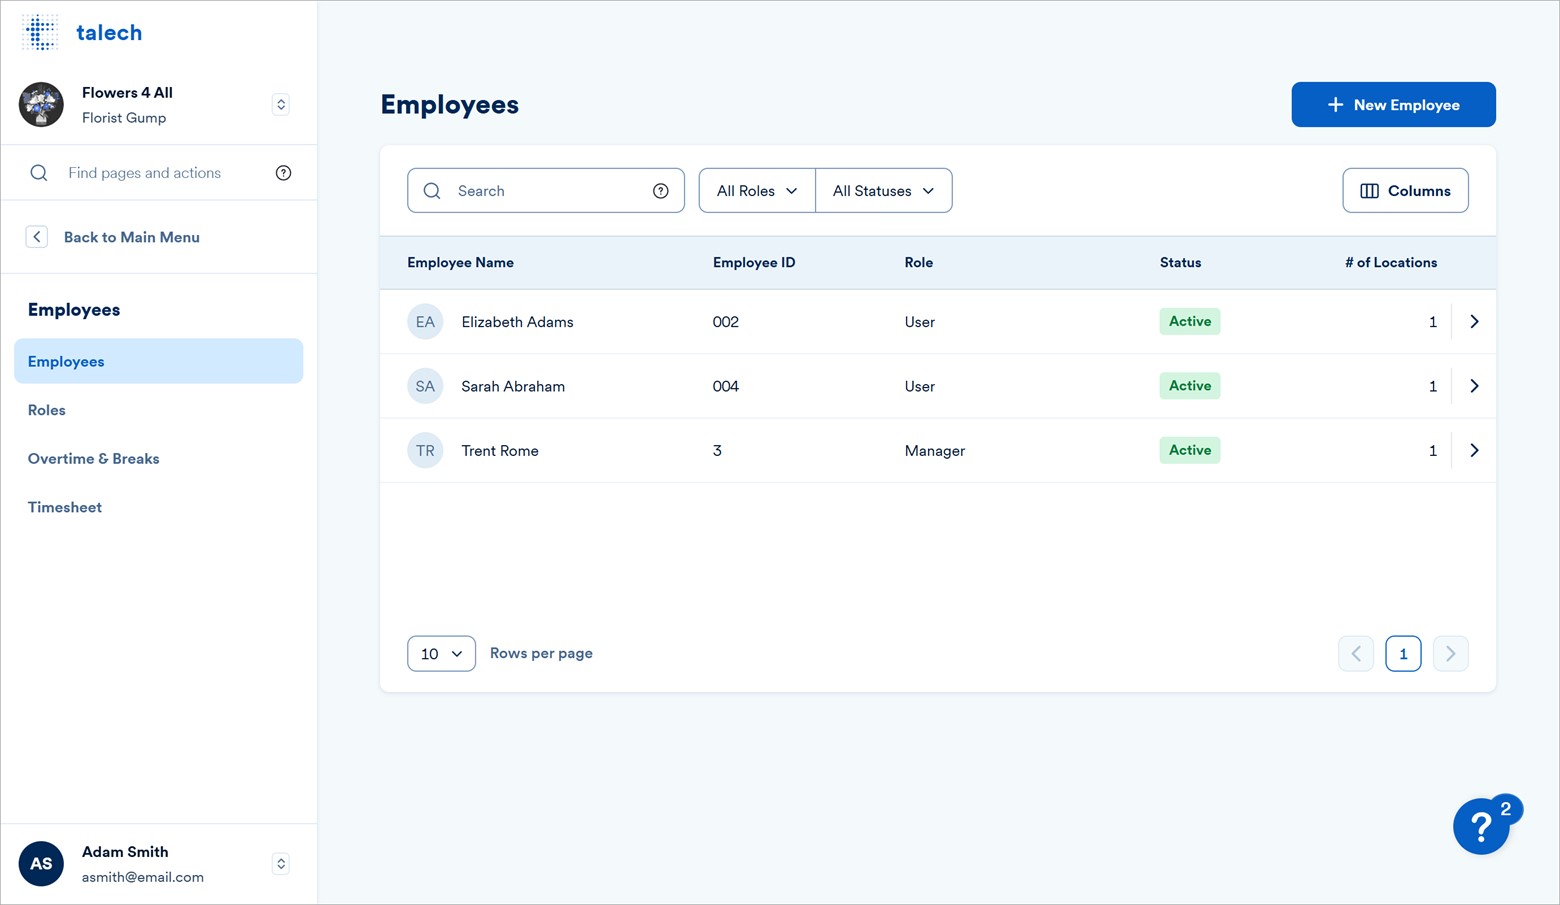Expand Trent Rome's employee details chevron
This screenshot has height=905, width=1560.
1473,450
